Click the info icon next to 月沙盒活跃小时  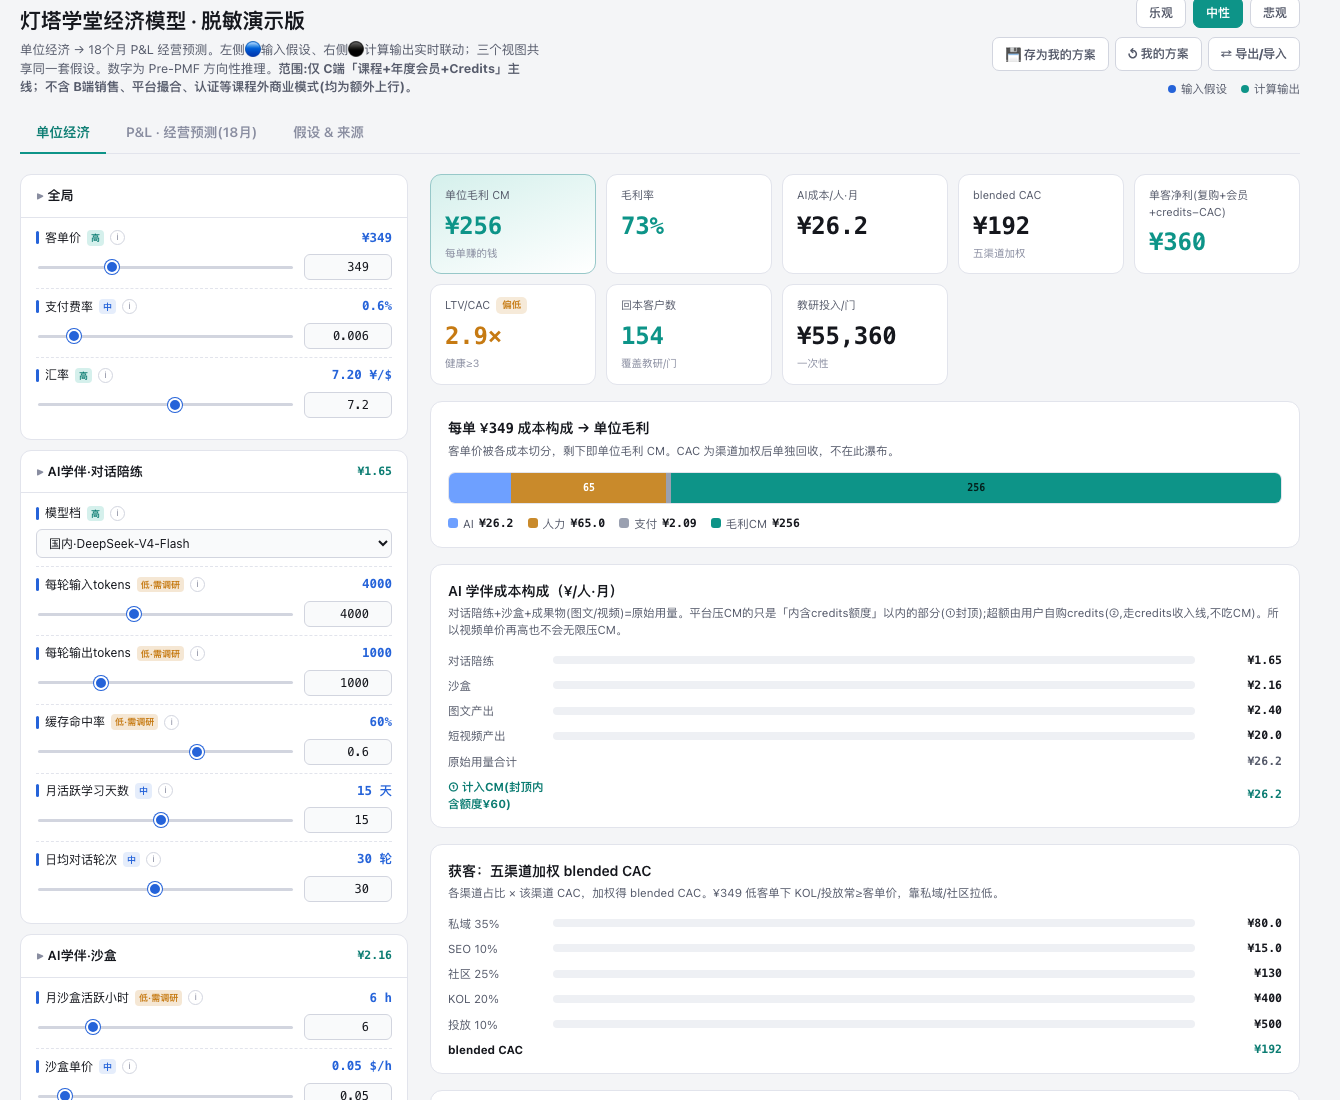pyautogui.click(x=195, y=997)
